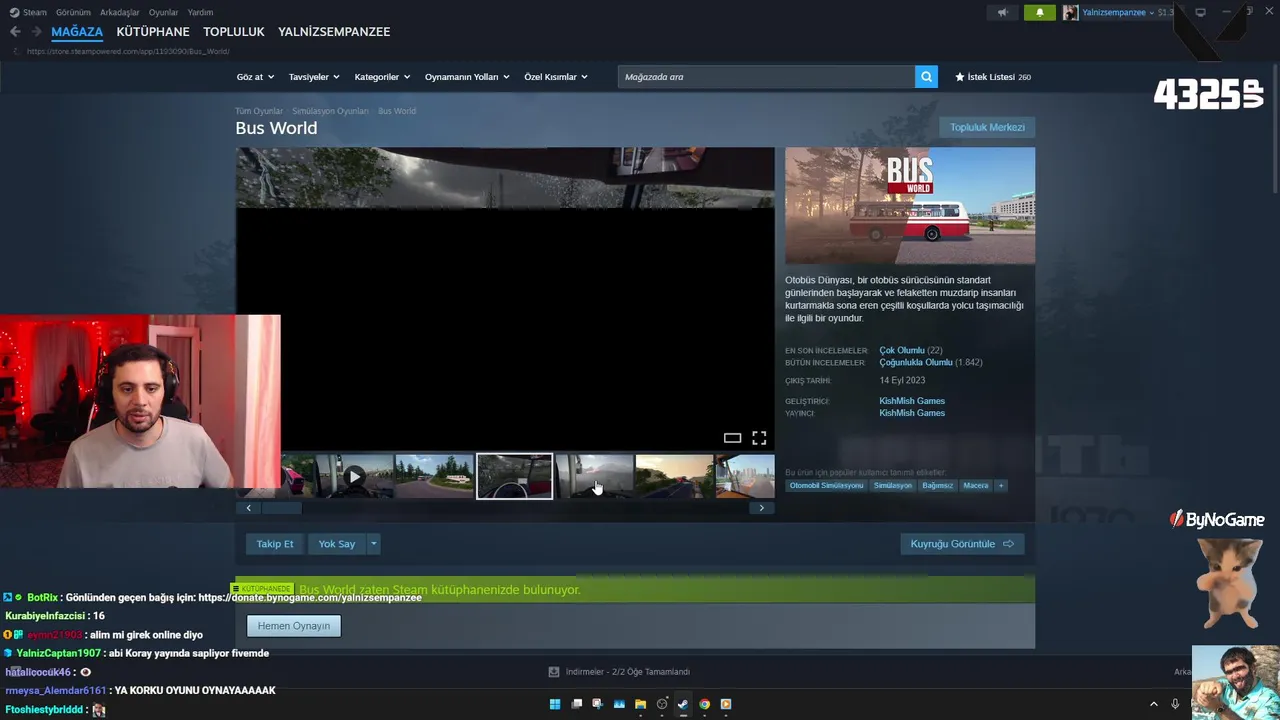Click the microphone icon in the system tray
The image size is (1280, 720).
pyautogui.click(x=1175, y=704)
